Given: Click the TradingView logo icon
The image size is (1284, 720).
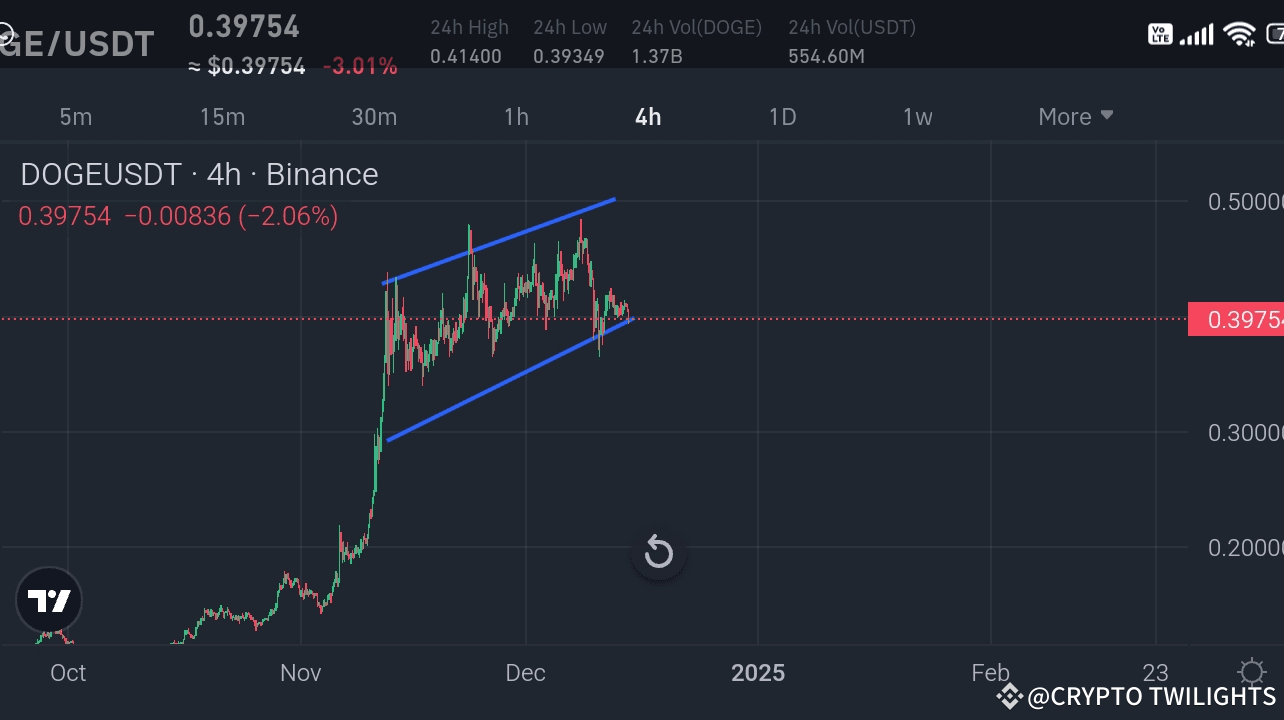Looking at the screenshot, I should (49, 600).
